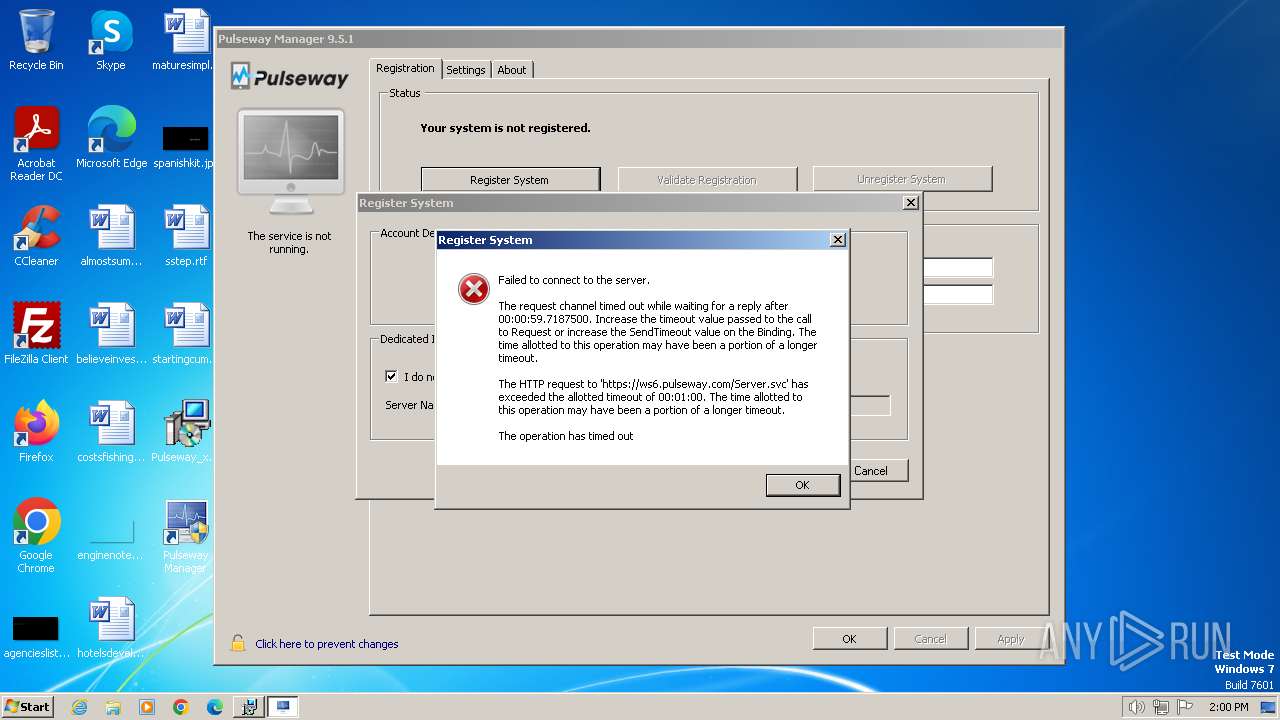1280x720 pixels.
Task: Click OK in Pulseway Manager window
Action: (849, 639)
